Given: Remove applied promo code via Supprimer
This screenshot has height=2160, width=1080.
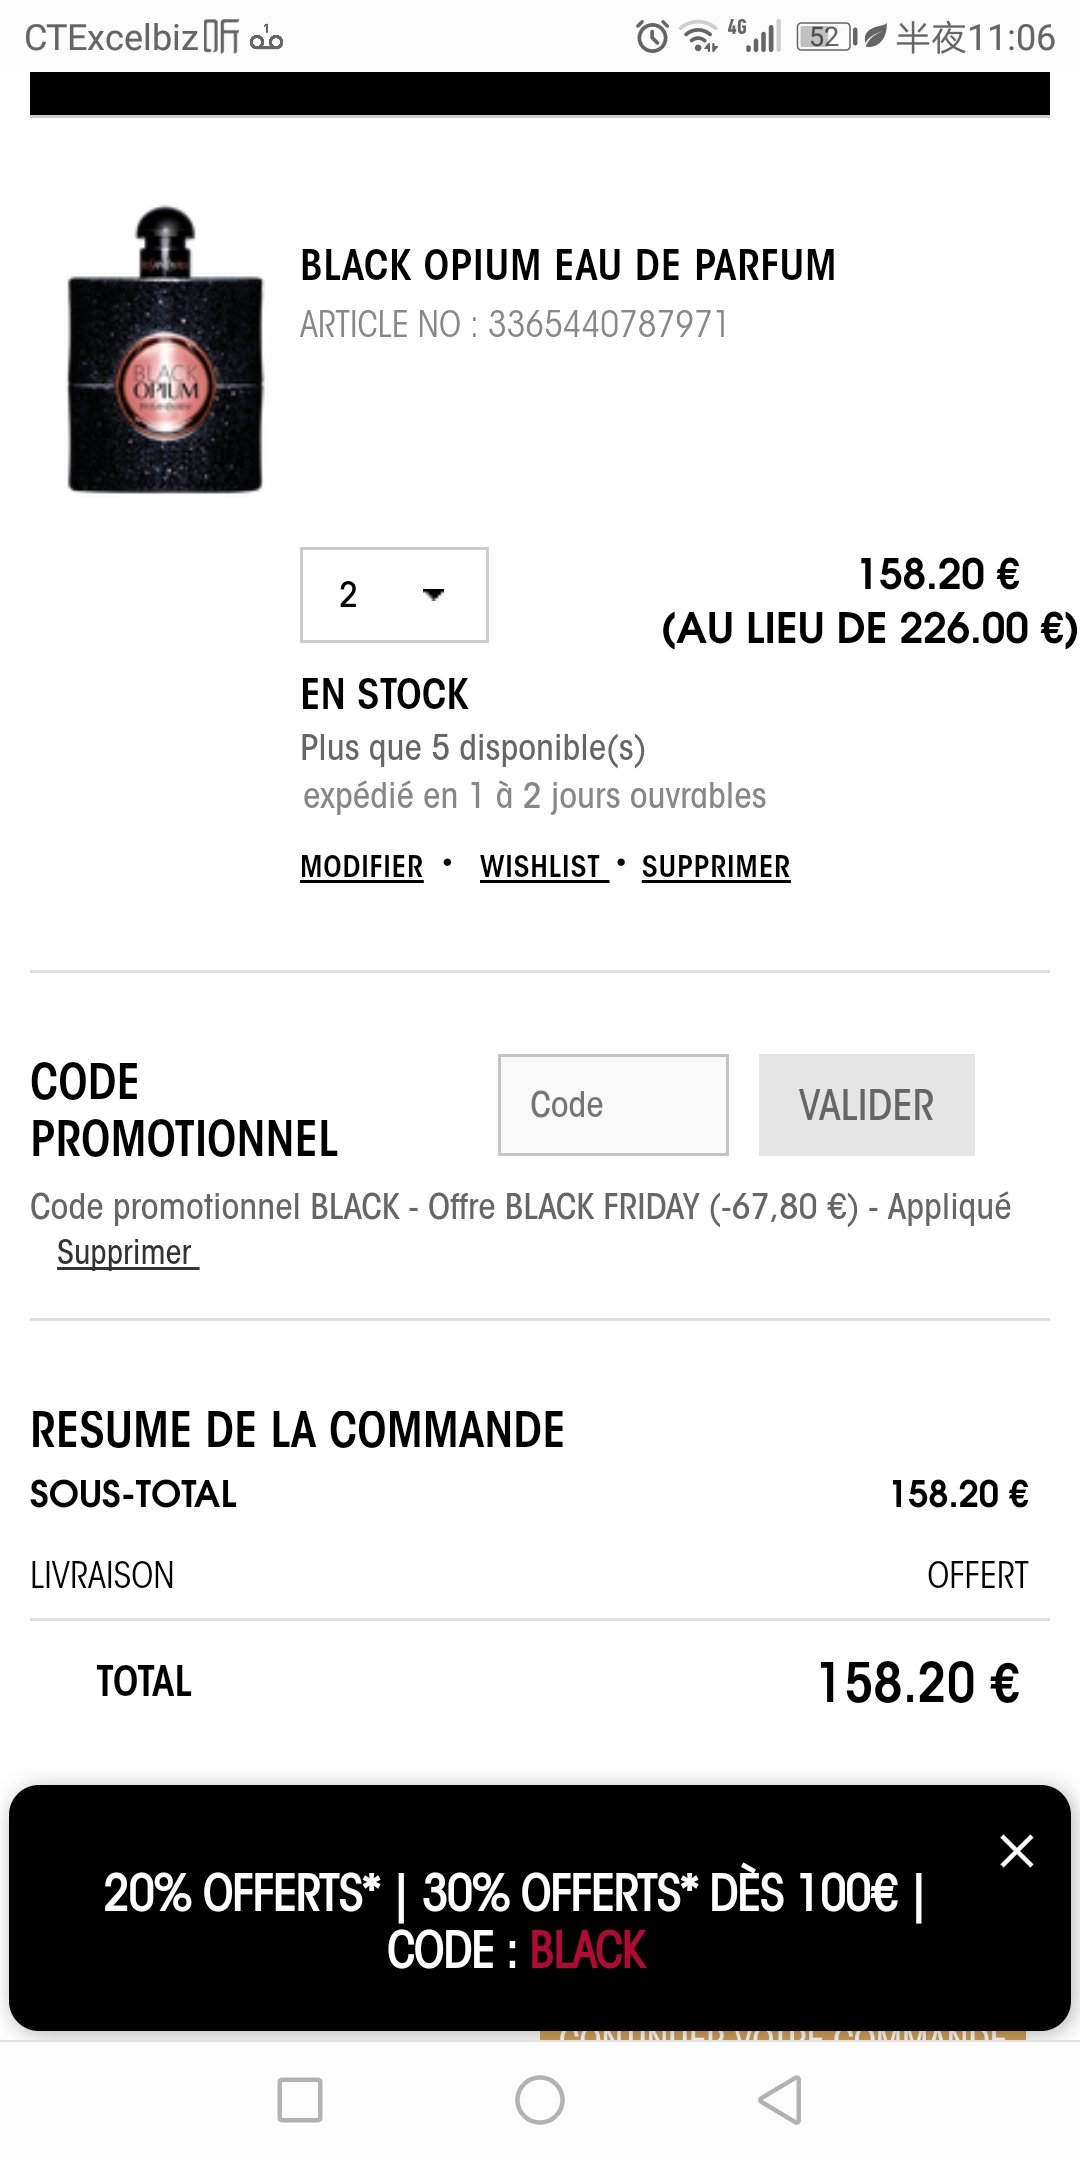Looking at the screenshot, I should (x=127, y=1253).
